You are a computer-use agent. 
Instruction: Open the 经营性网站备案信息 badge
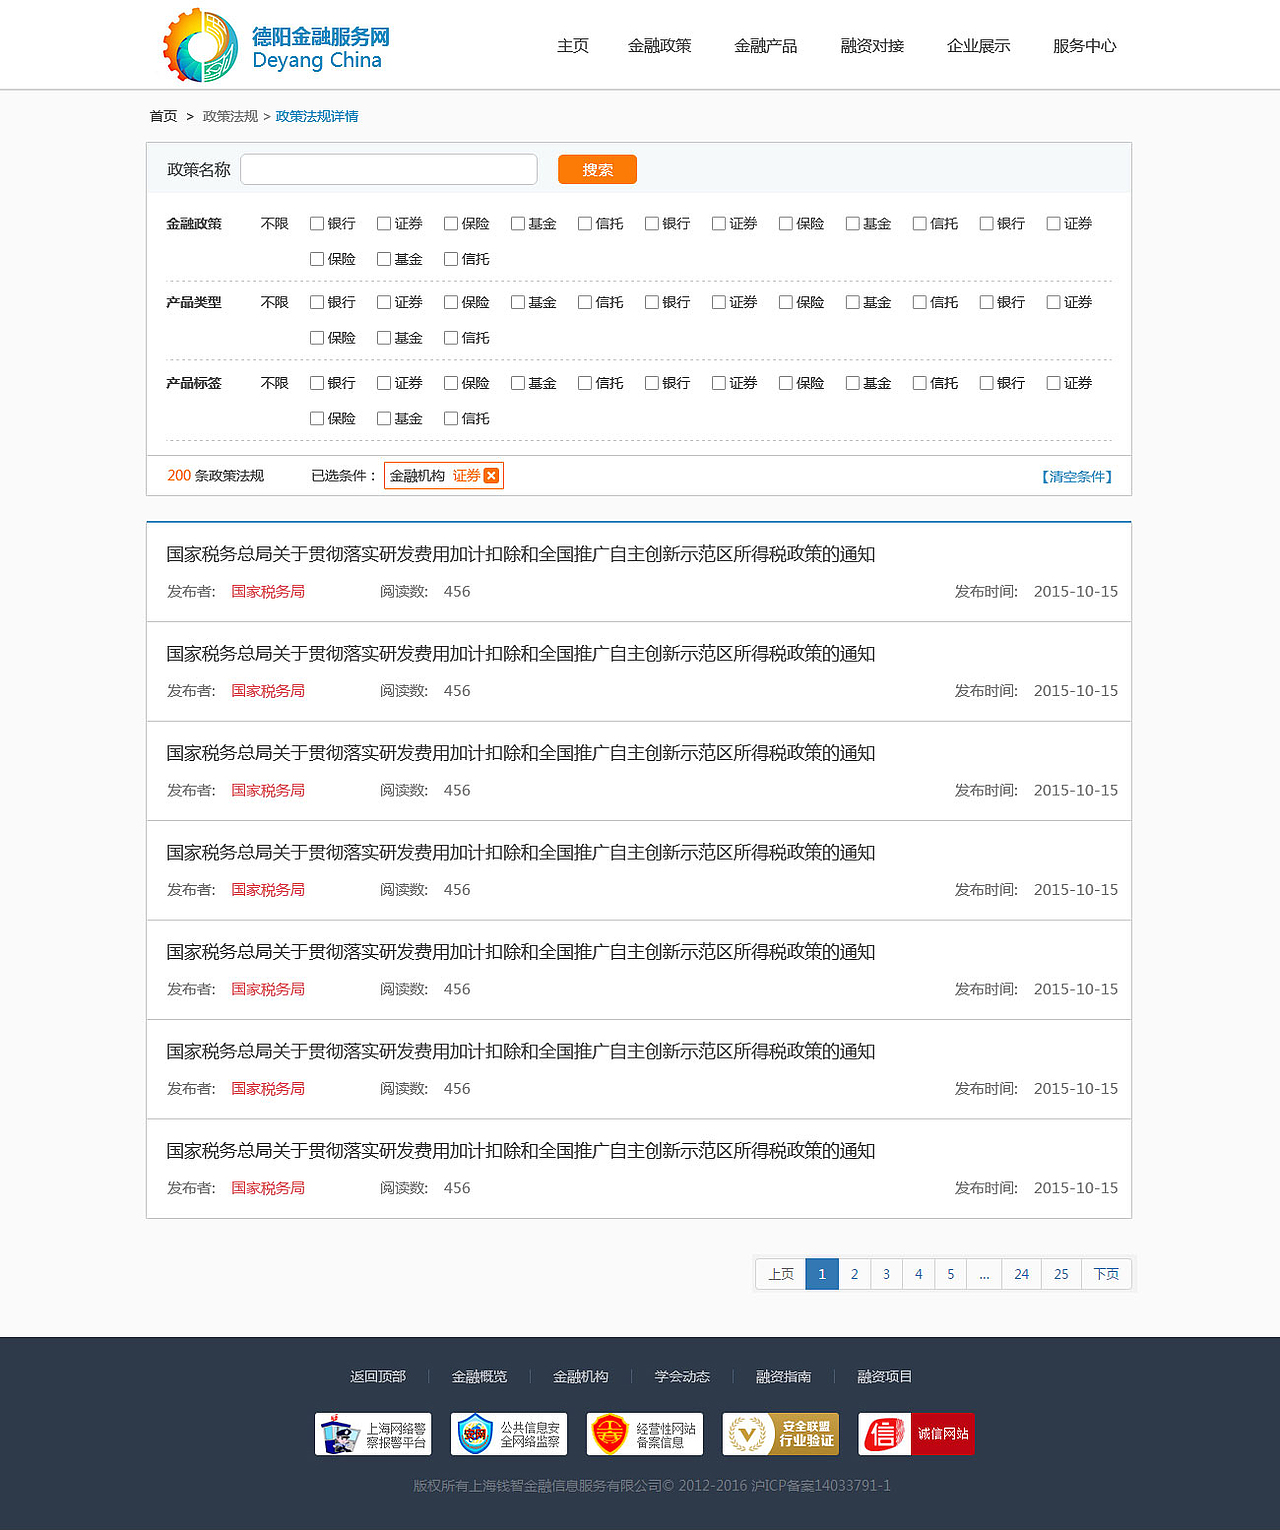[645, 1434]
